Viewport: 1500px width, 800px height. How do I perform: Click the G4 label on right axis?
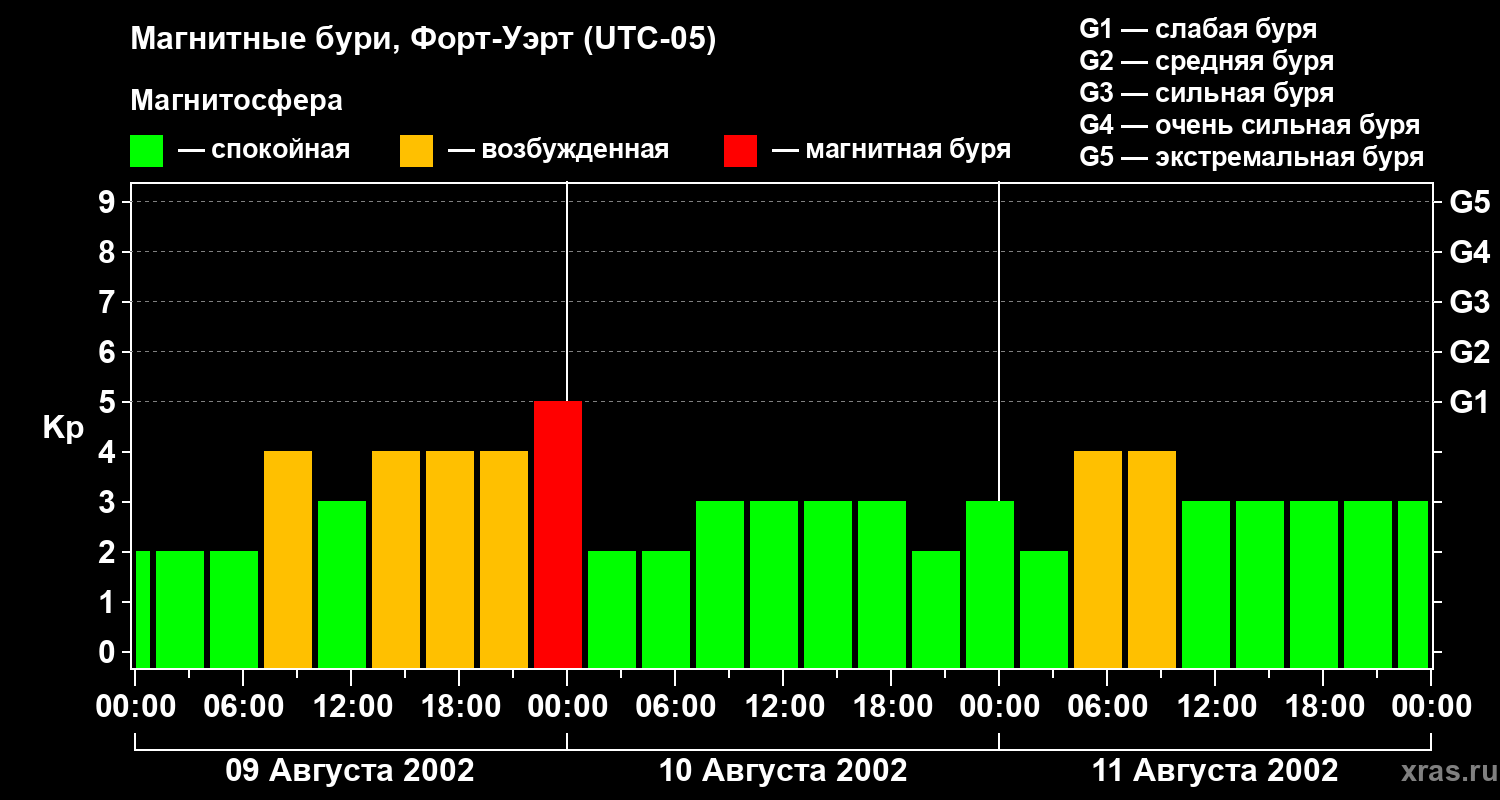pyautogui.click(x=1469, y=252)
